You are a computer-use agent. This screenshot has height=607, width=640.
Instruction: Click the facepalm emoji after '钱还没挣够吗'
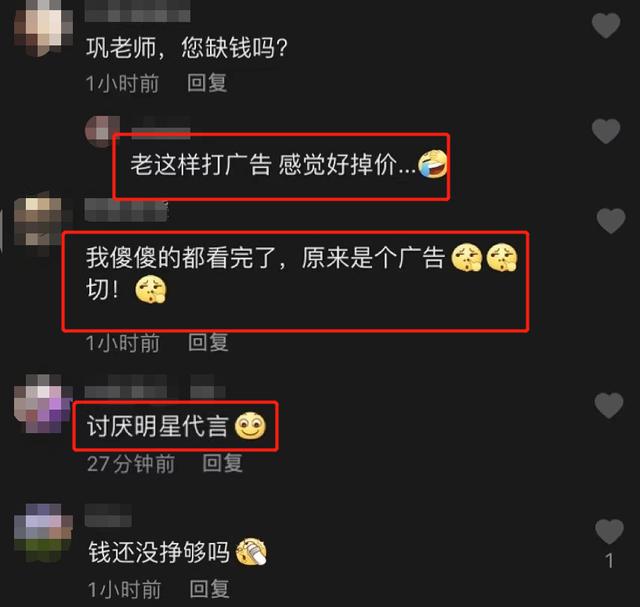point(251,552)
